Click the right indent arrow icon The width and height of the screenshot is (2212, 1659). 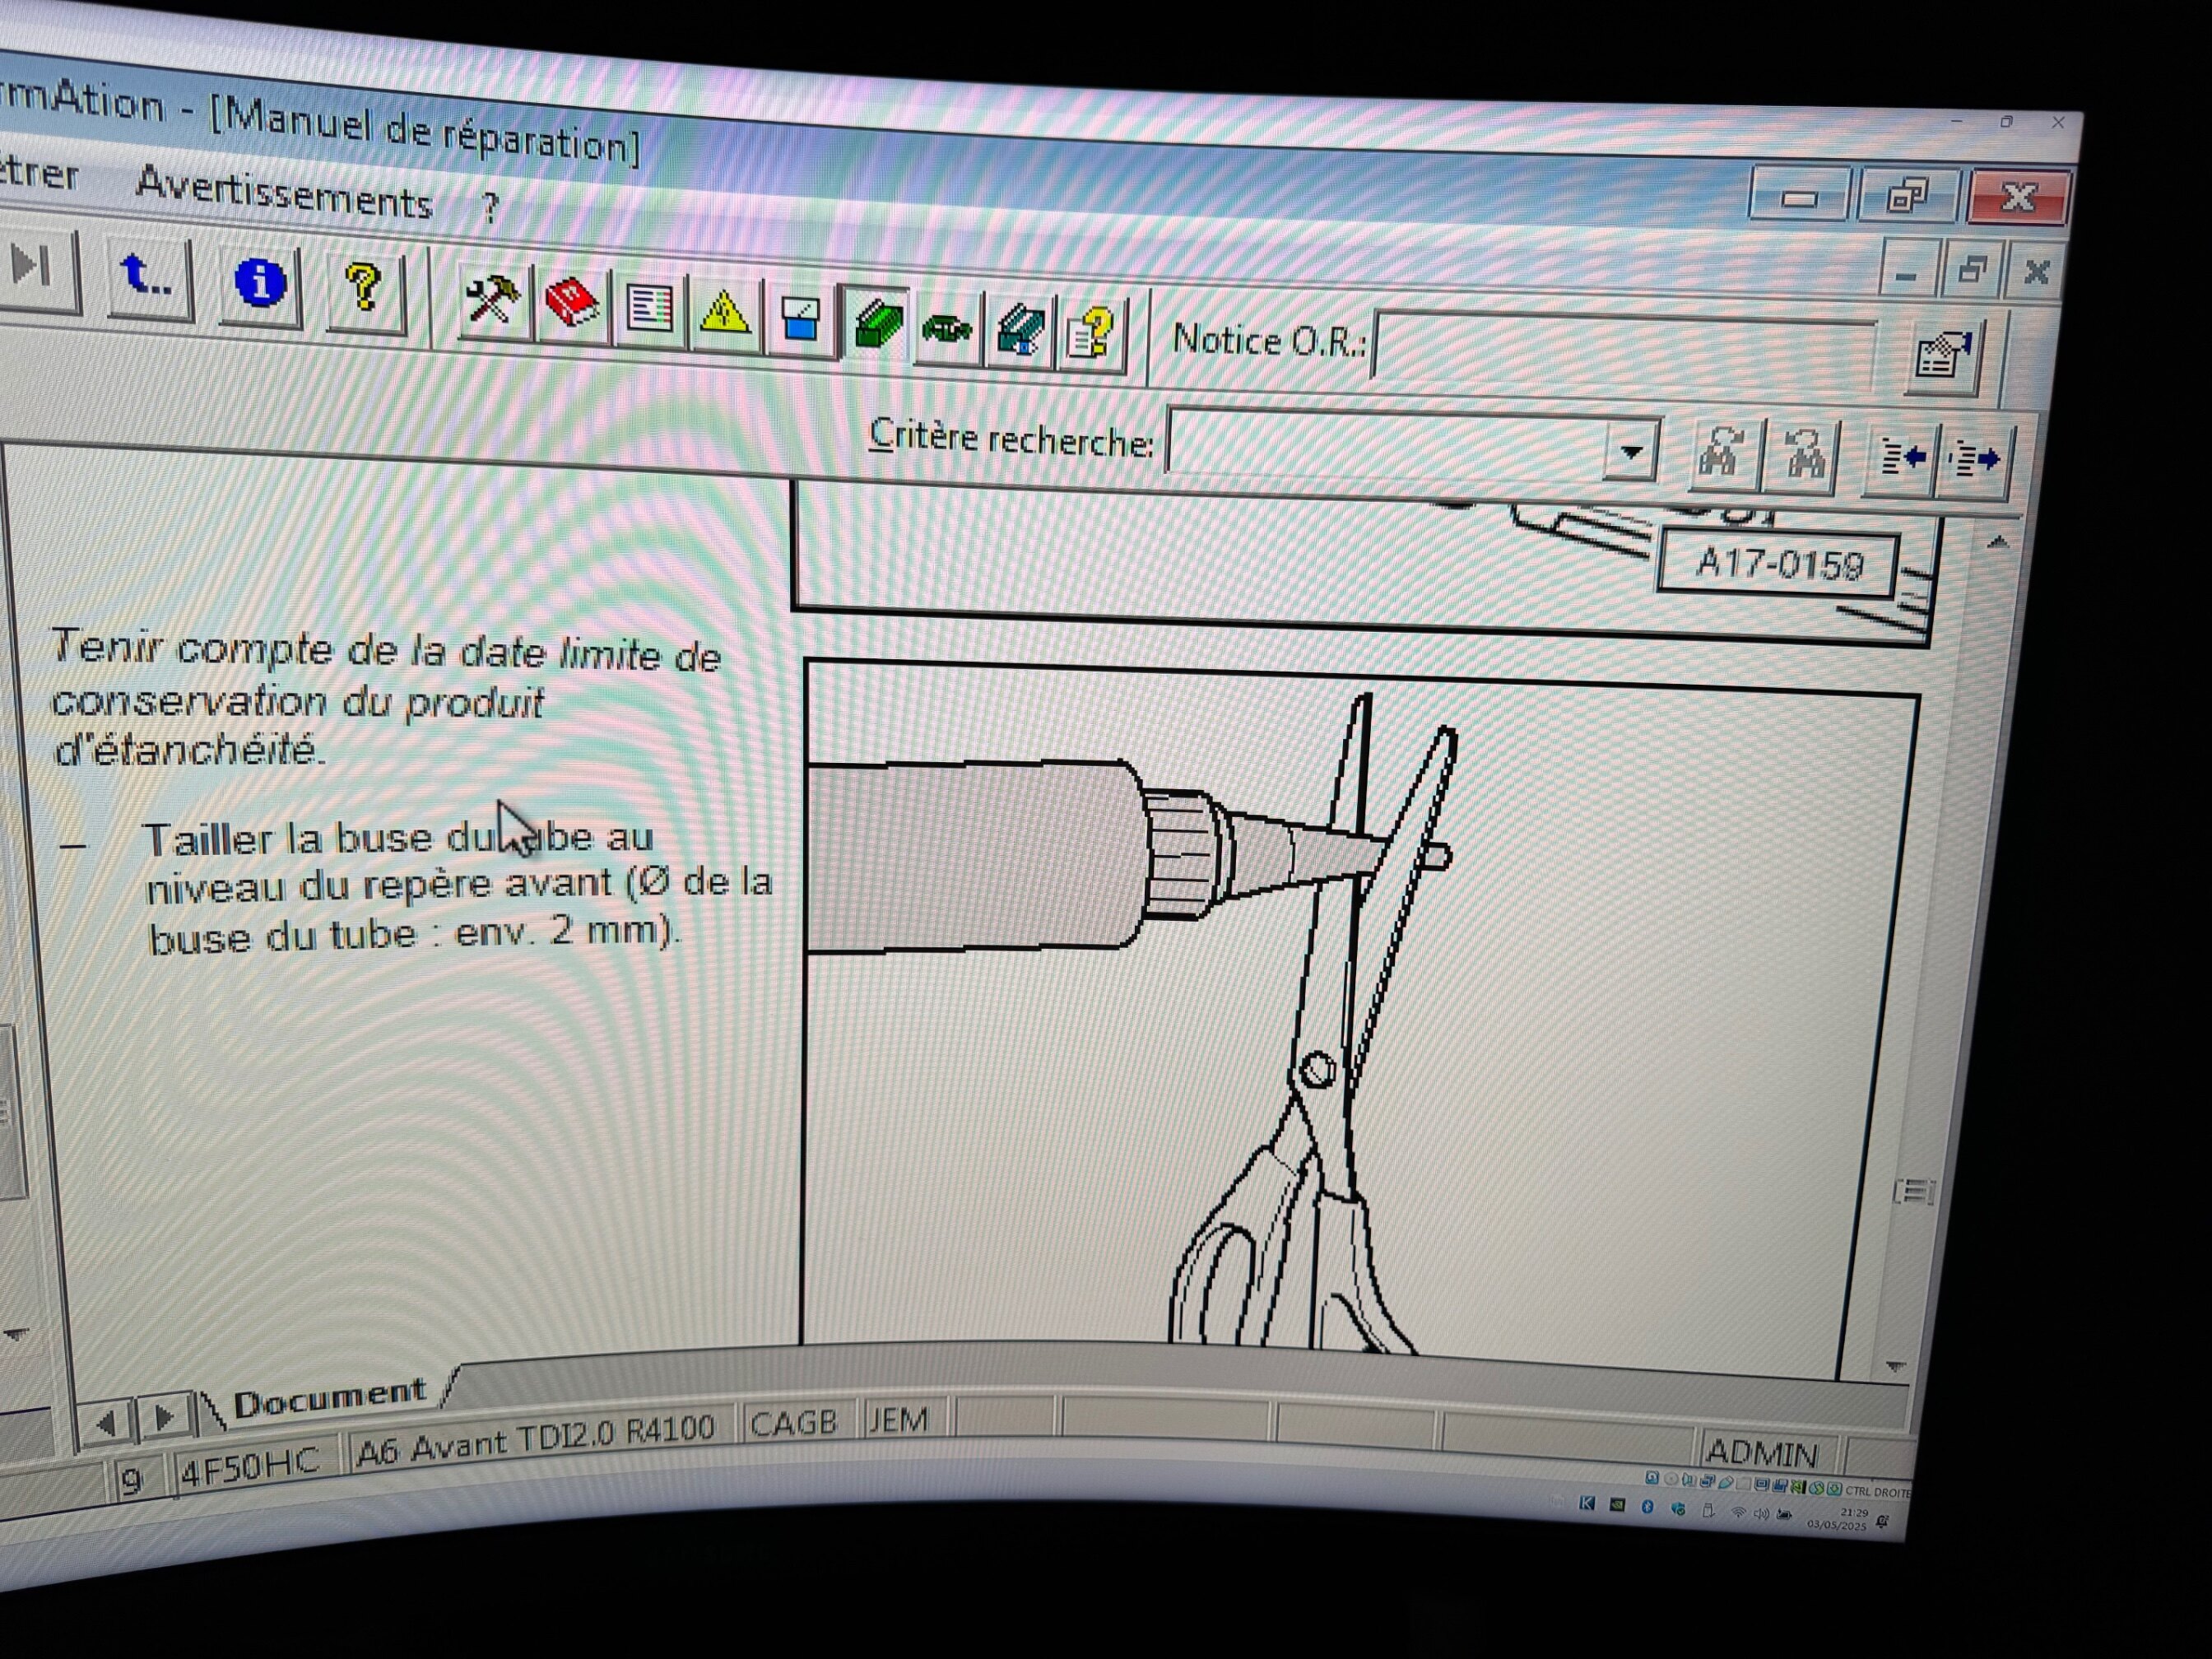[x=1974, y=461]
